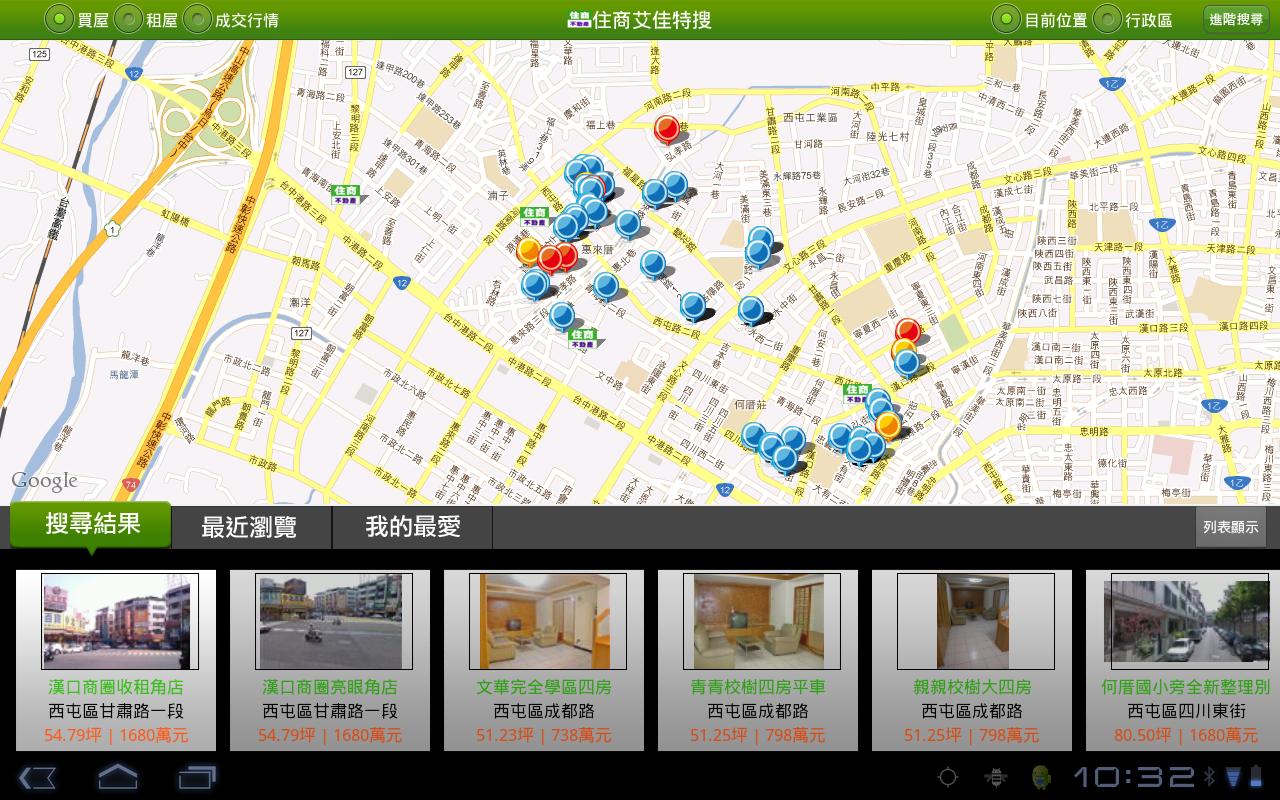Screen dimensions: 1280x800
Task: Switch to the 我的最愛 tab
Action: pos(412,527)
